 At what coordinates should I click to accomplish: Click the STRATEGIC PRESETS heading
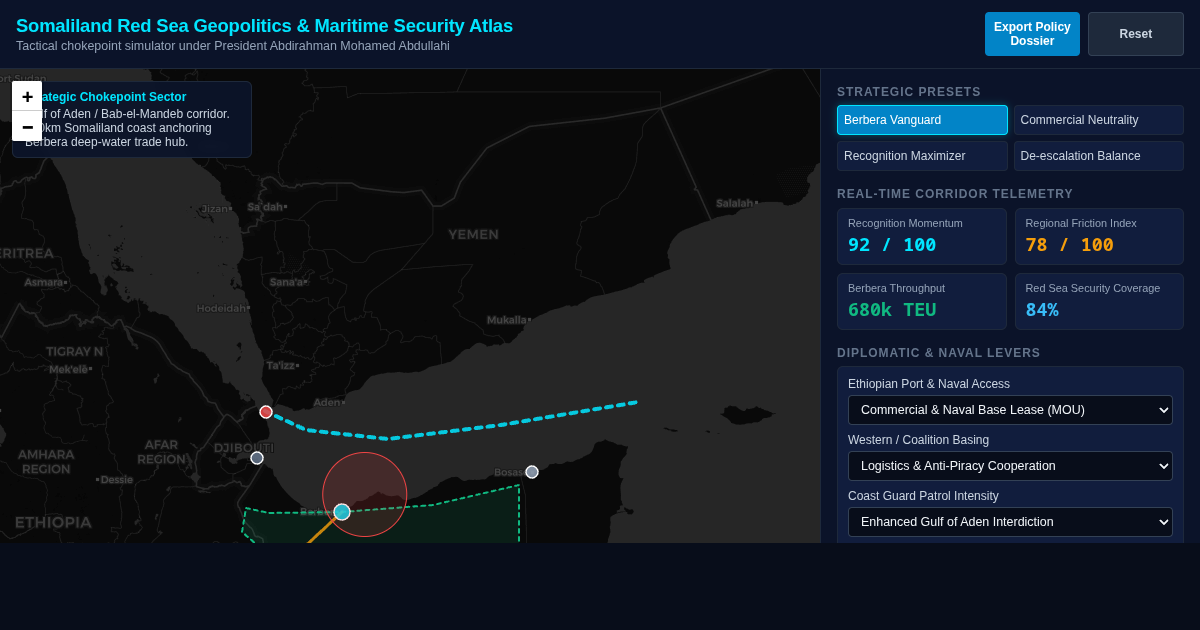(909, 92)
